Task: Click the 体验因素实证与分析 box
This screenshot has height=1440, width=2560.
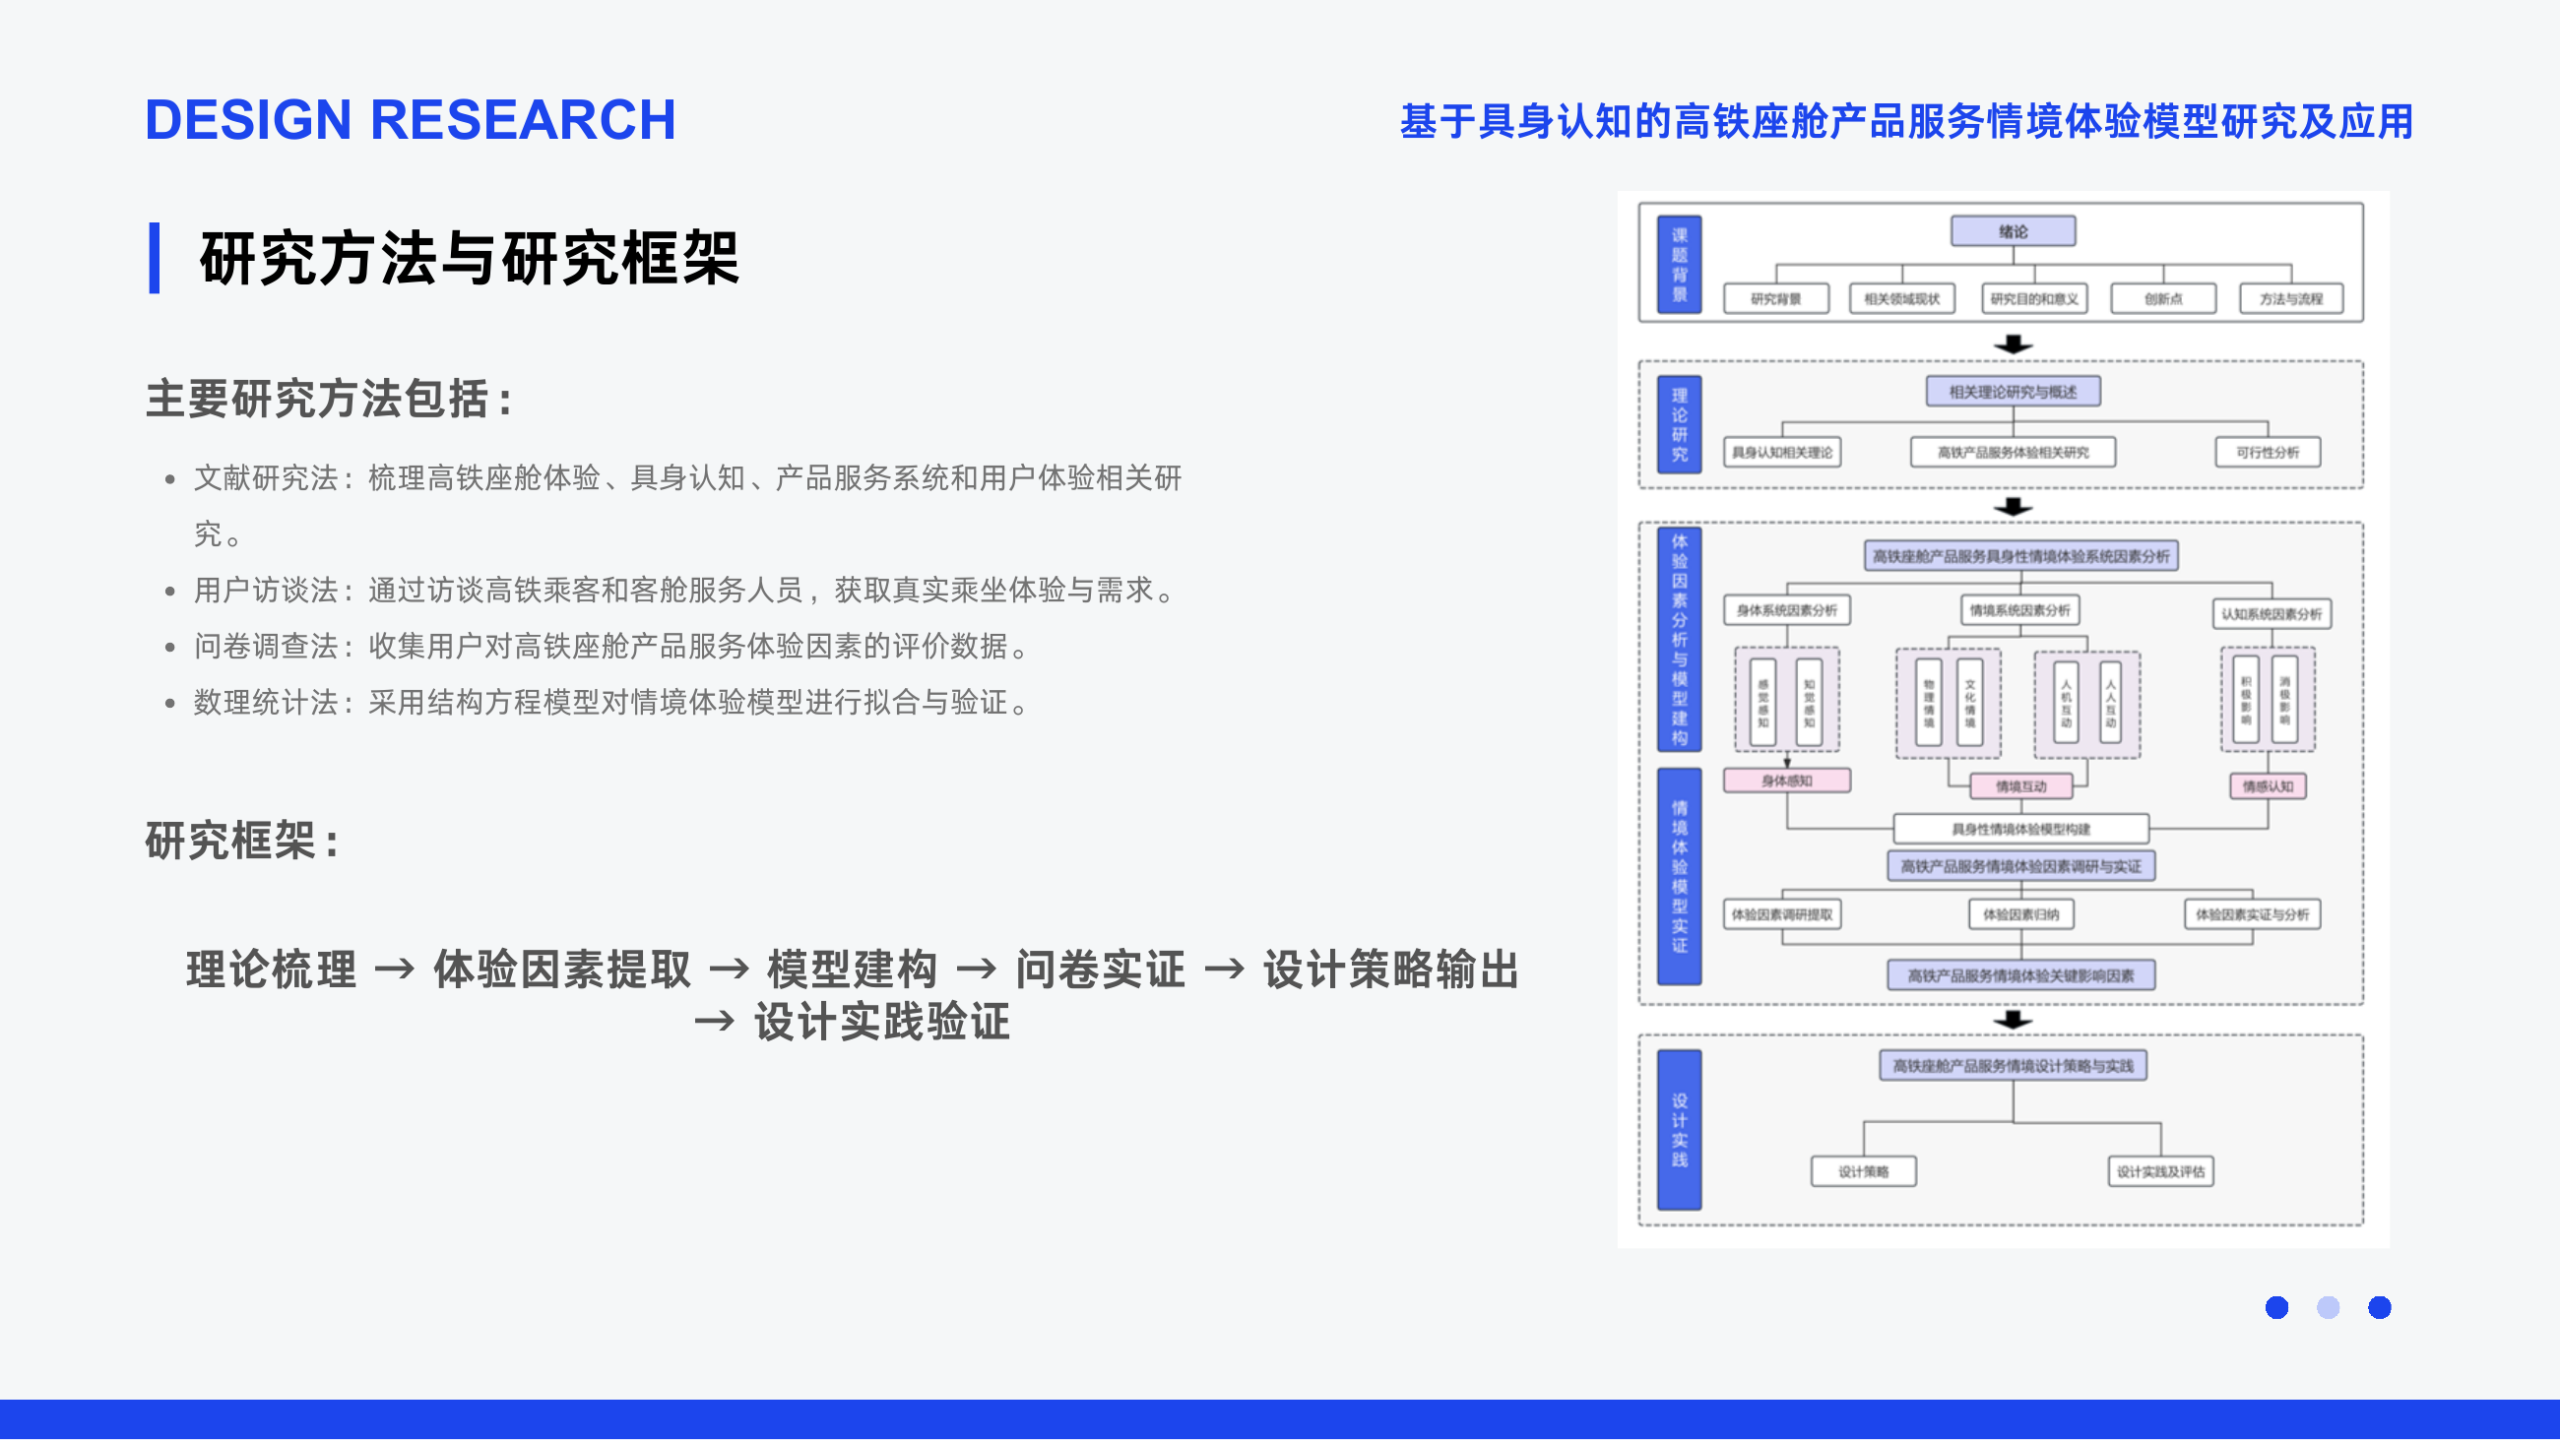Action: click(x=2252, y=914)
